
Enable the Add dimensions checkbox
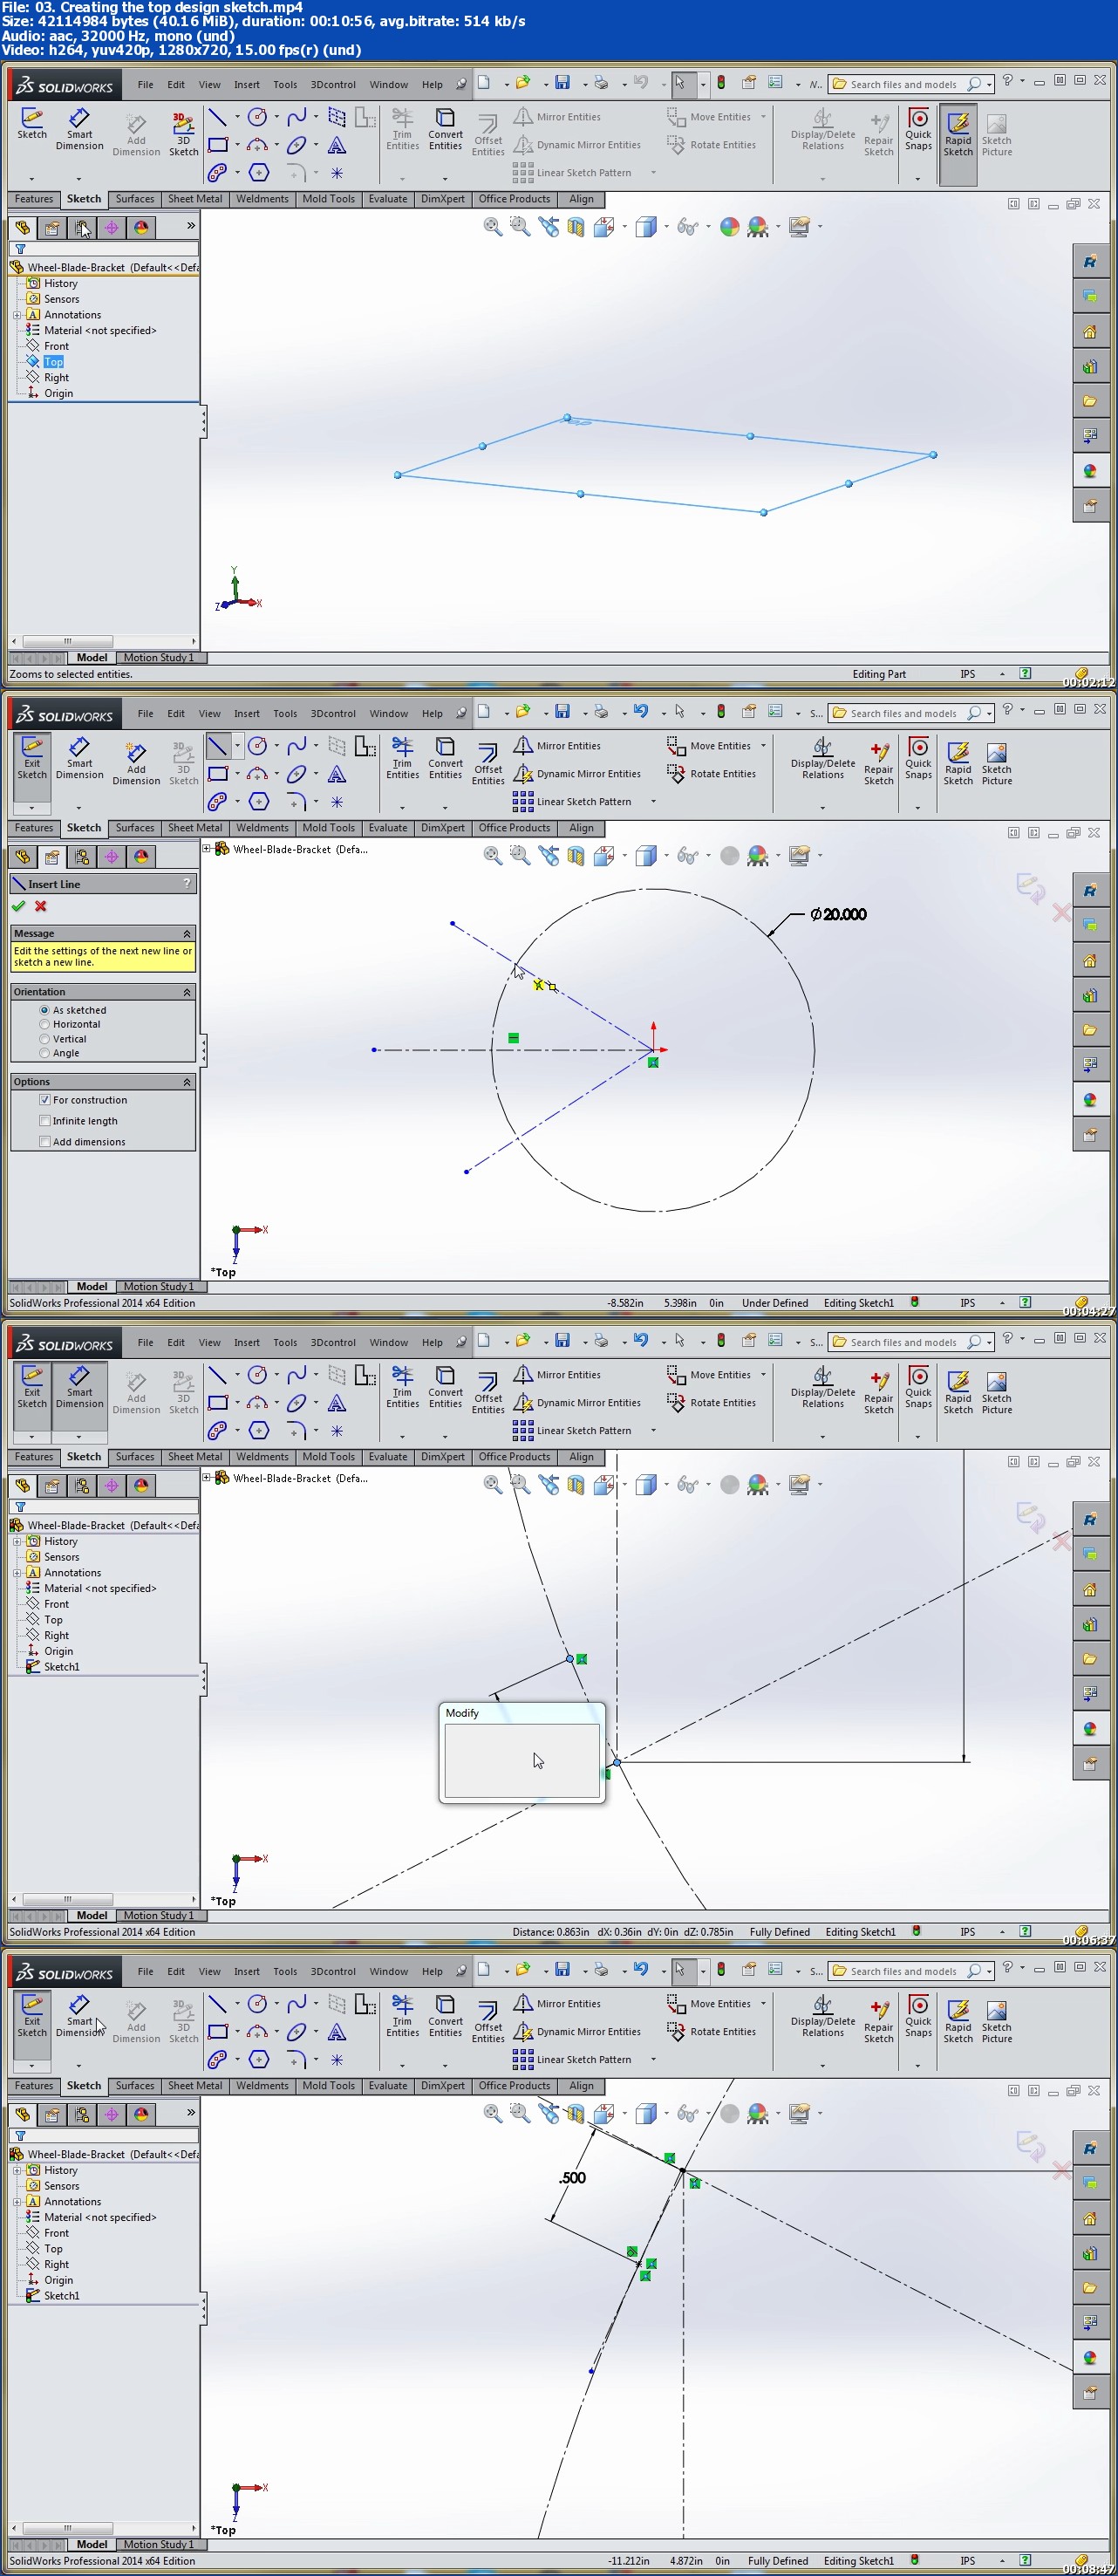[x=45, y=1142]
